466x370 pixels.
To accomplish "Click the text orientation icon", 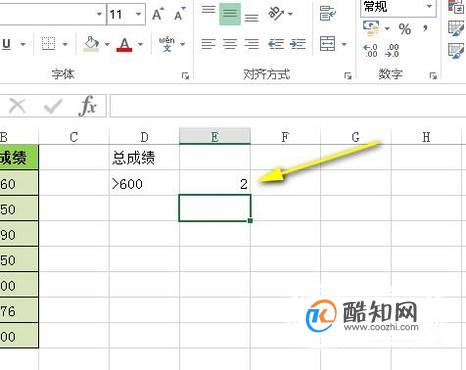I will 276,13.
